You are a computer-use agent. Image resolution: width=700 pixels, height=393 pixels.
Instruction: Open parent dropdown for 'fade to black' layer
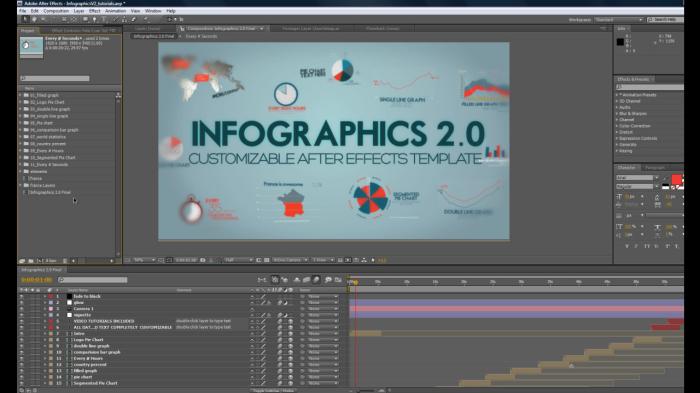click(x=322, y=297)
